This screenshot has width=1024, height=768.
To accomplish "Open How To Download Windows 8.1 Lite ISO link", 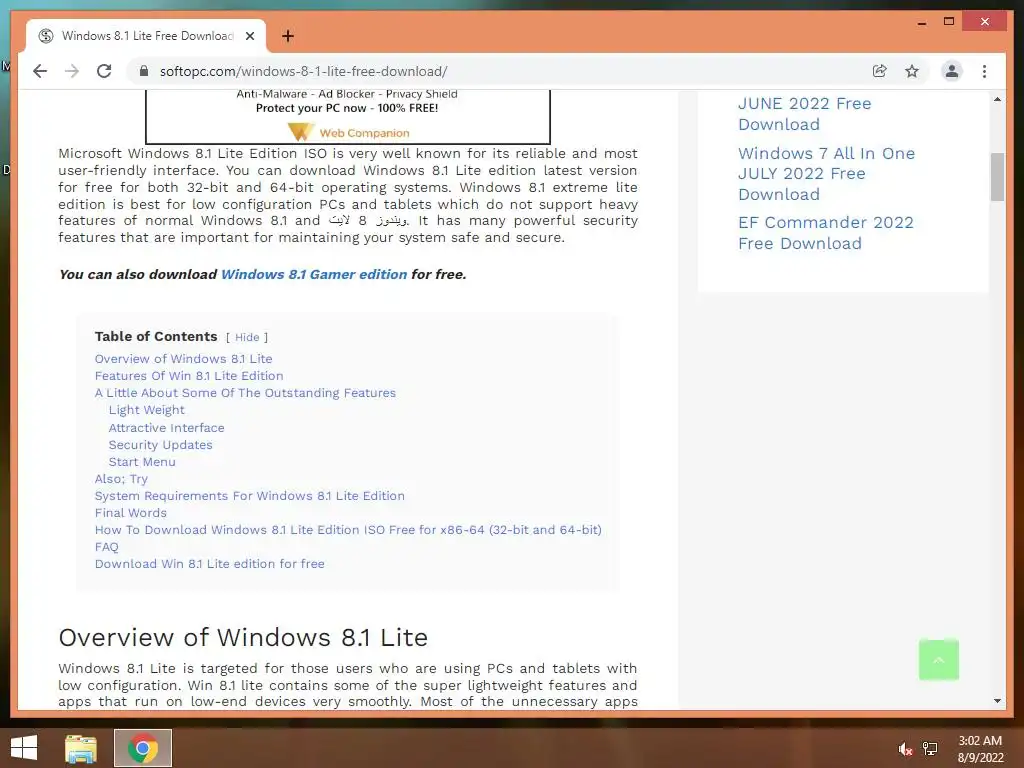I will click(348, 530).
